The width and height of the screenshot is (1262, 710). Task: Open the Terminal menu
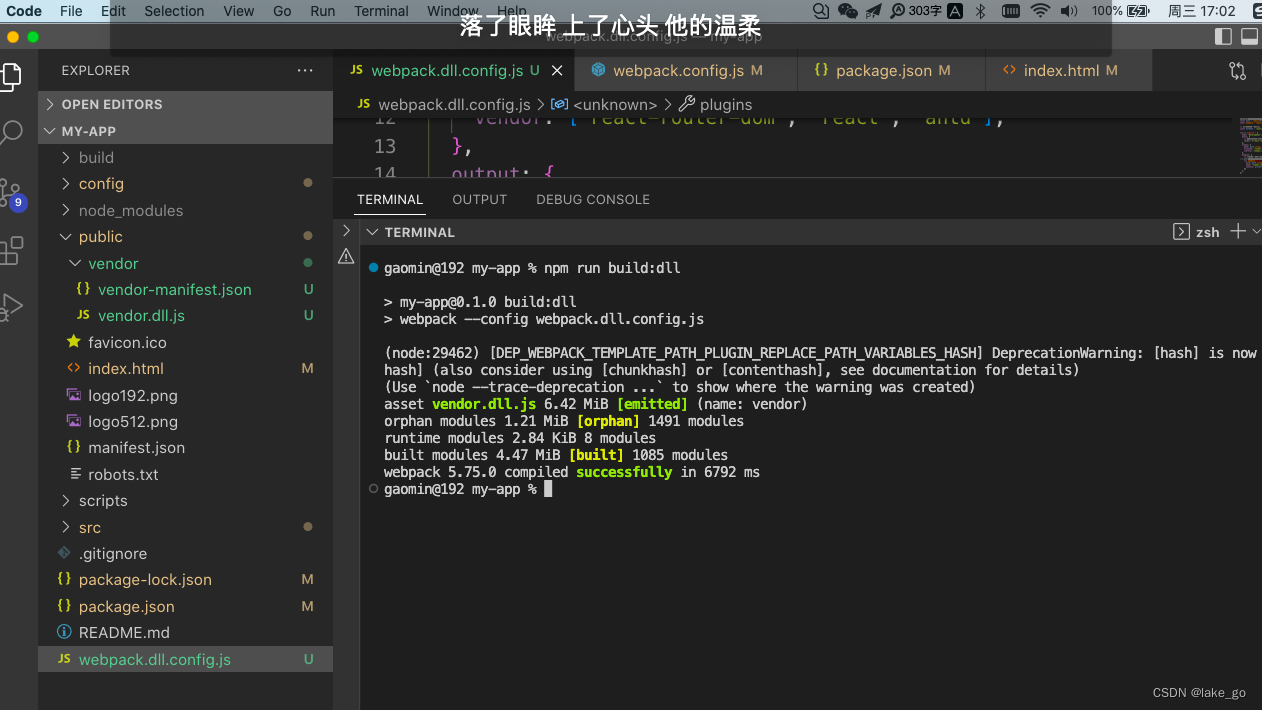(x=381, y=11)
